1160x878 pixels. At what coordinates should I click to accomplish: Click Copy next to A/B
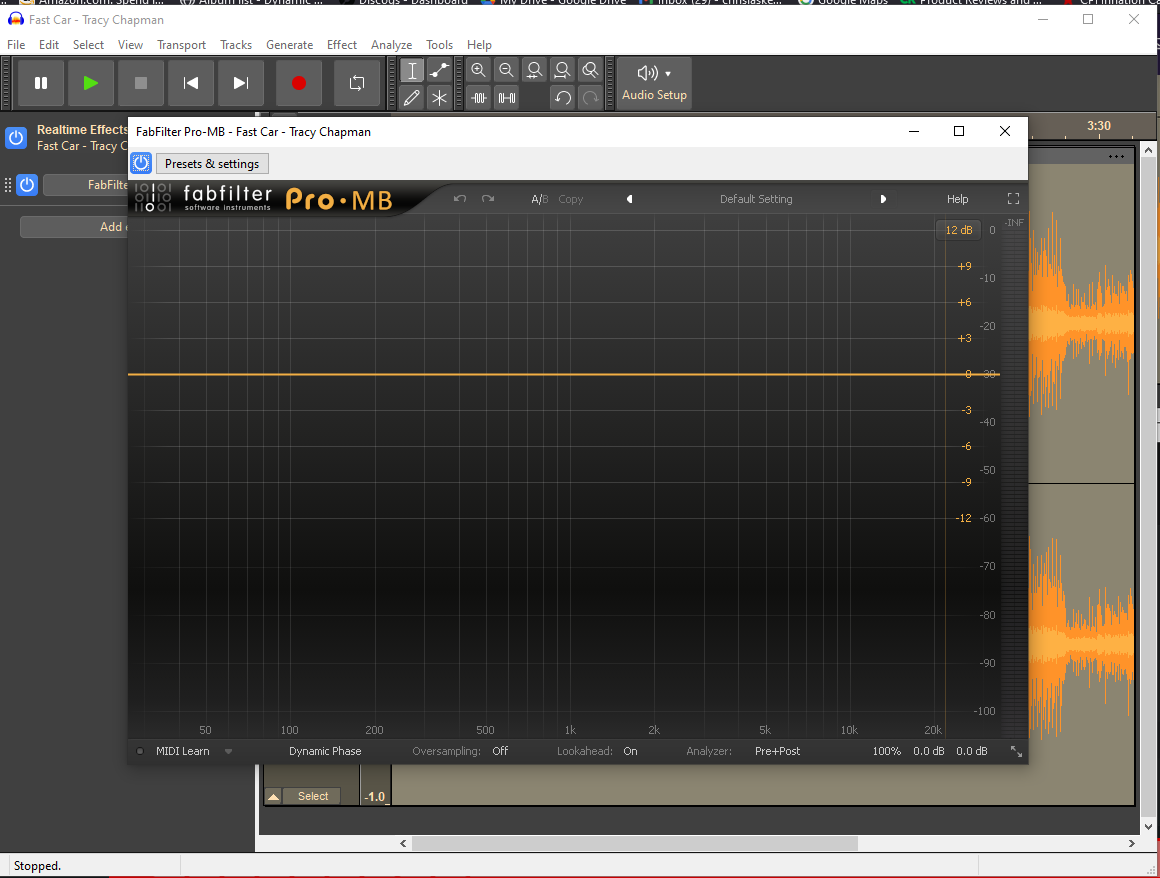click(x=570, y=199)
